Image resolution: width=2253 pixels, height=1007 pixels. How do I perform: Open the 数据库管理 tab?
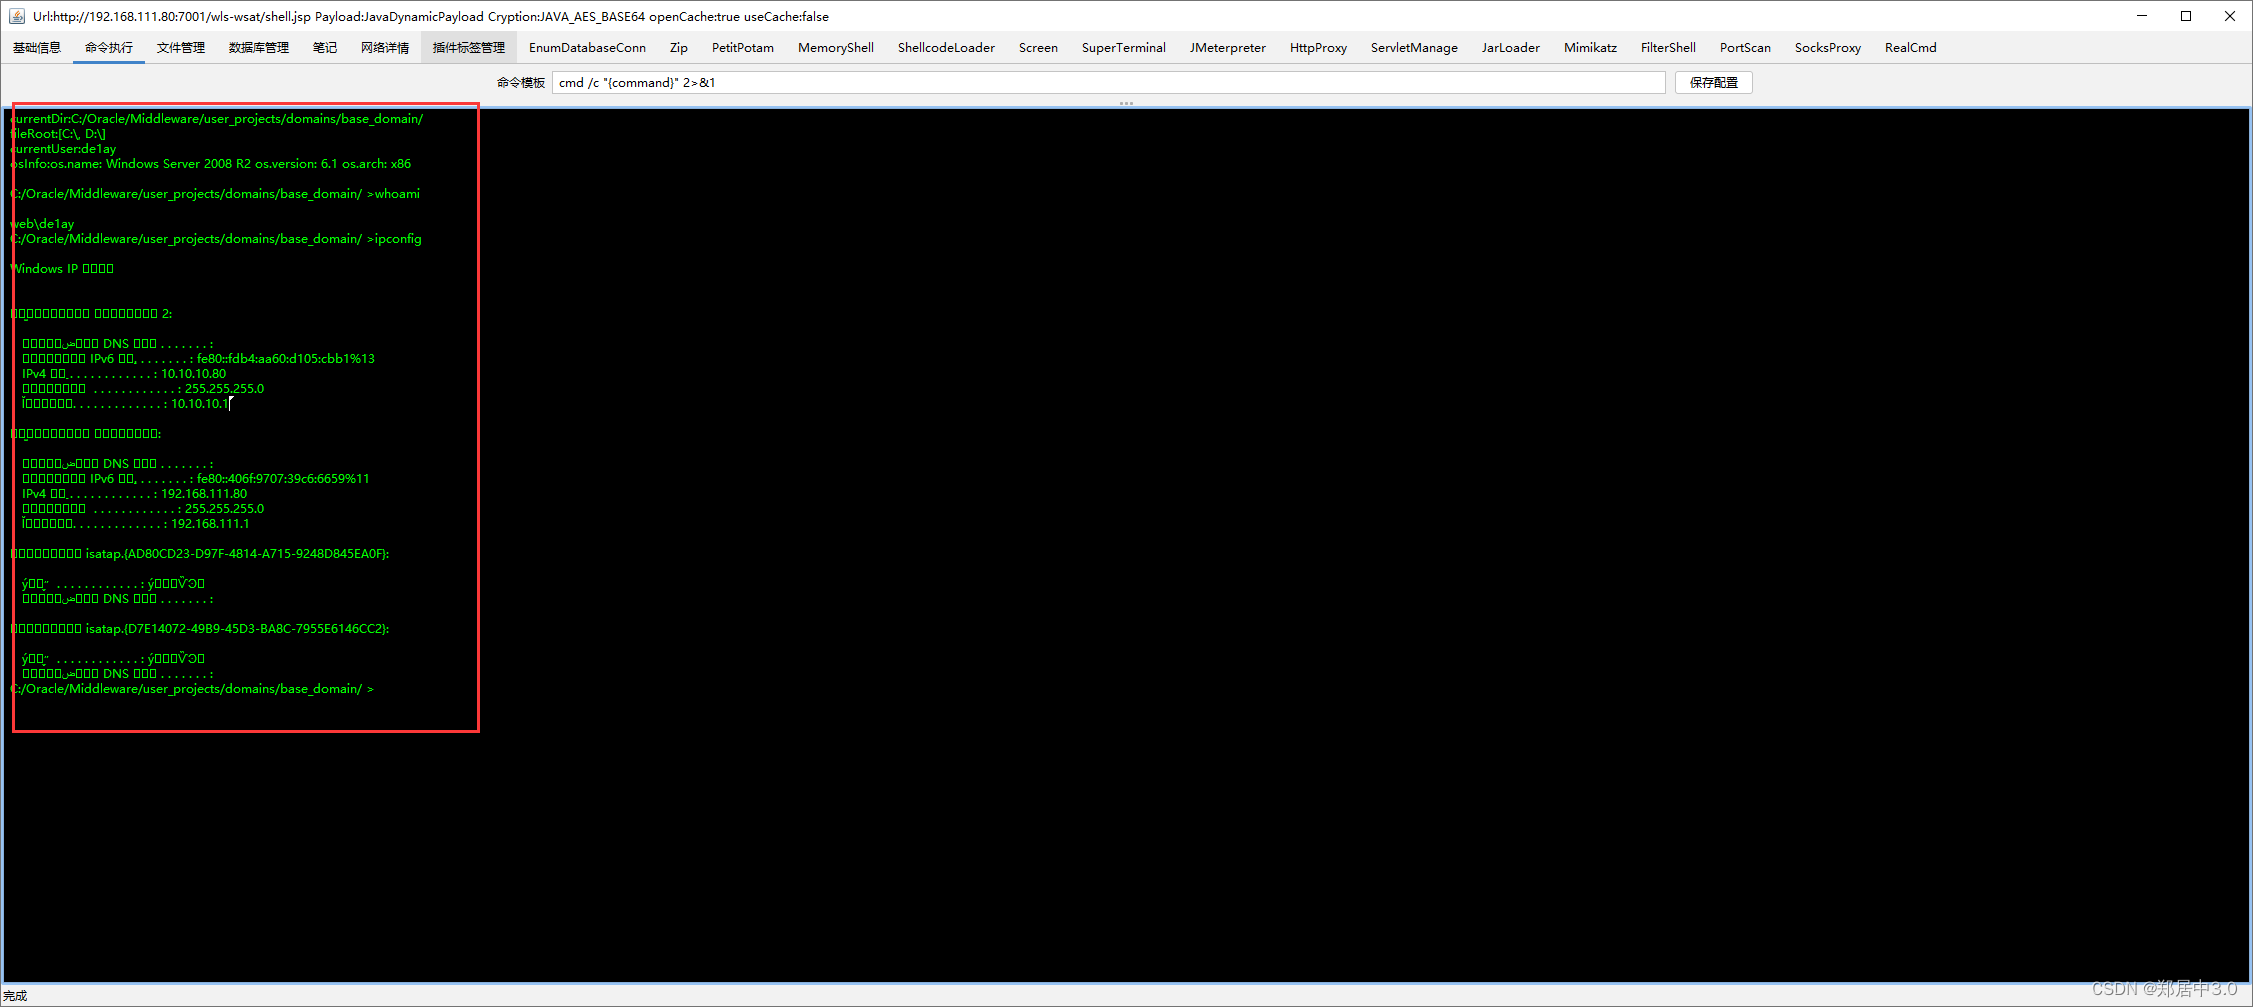[259, 48]
